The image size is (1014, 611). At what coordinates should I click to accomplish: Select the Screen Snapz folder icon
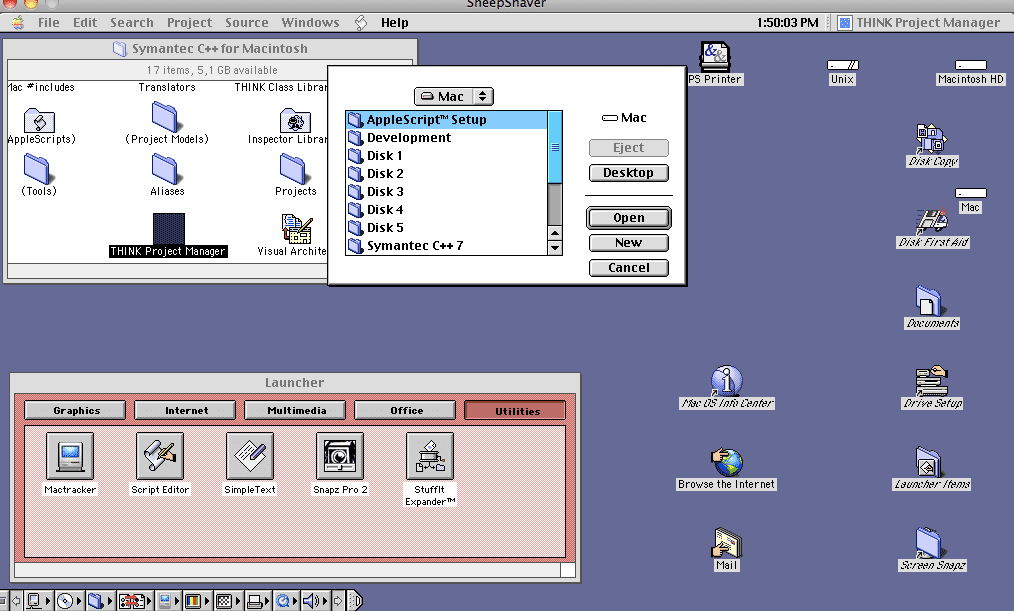click(929, 542)
